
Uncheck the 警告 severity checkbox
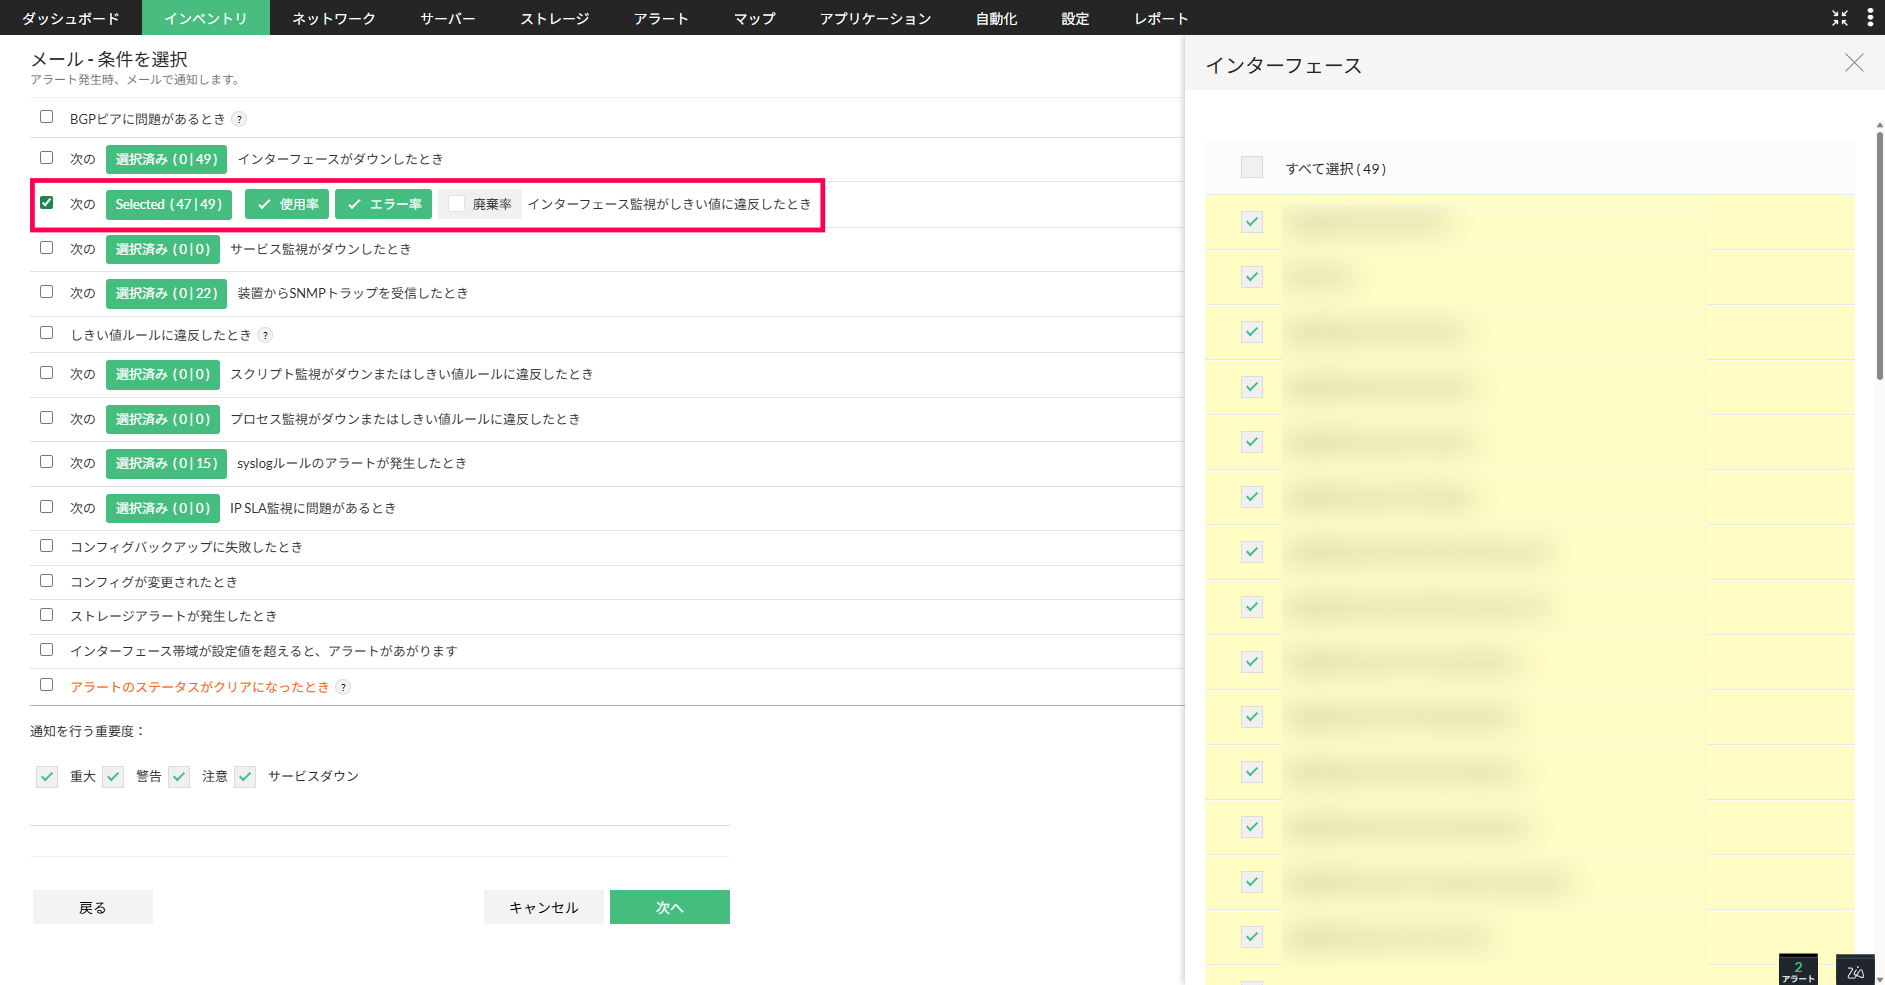coord(113,777)
